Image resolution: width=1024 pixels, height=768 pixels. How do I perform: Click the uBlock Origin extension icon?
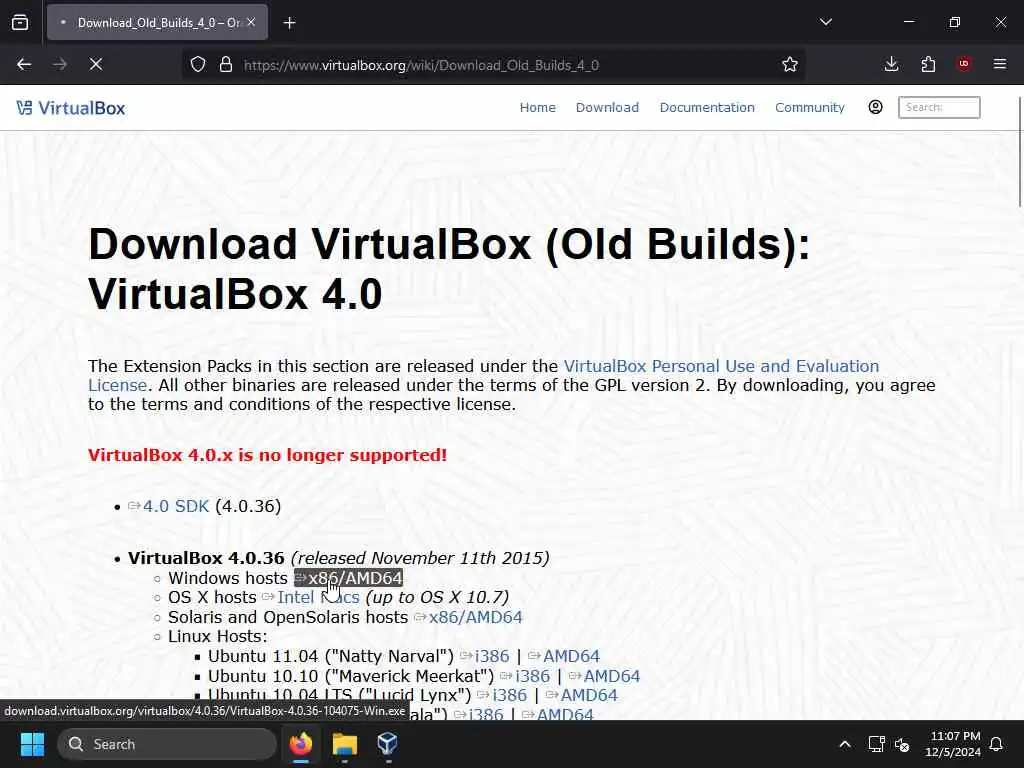964,64
